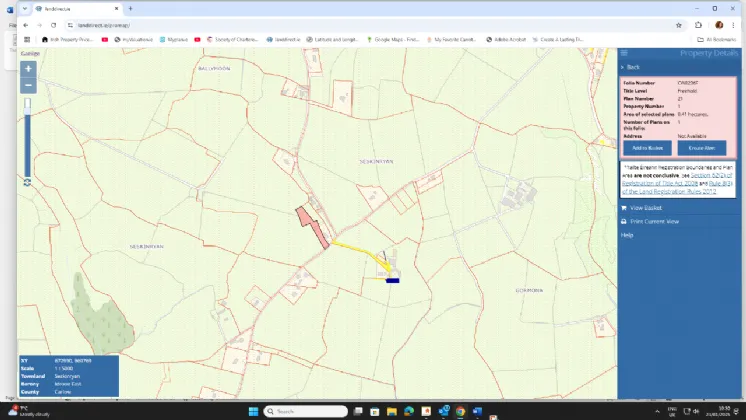Go back using the Back arrow
The height and width of the screenshot is (420, 746).
[631, 67]
